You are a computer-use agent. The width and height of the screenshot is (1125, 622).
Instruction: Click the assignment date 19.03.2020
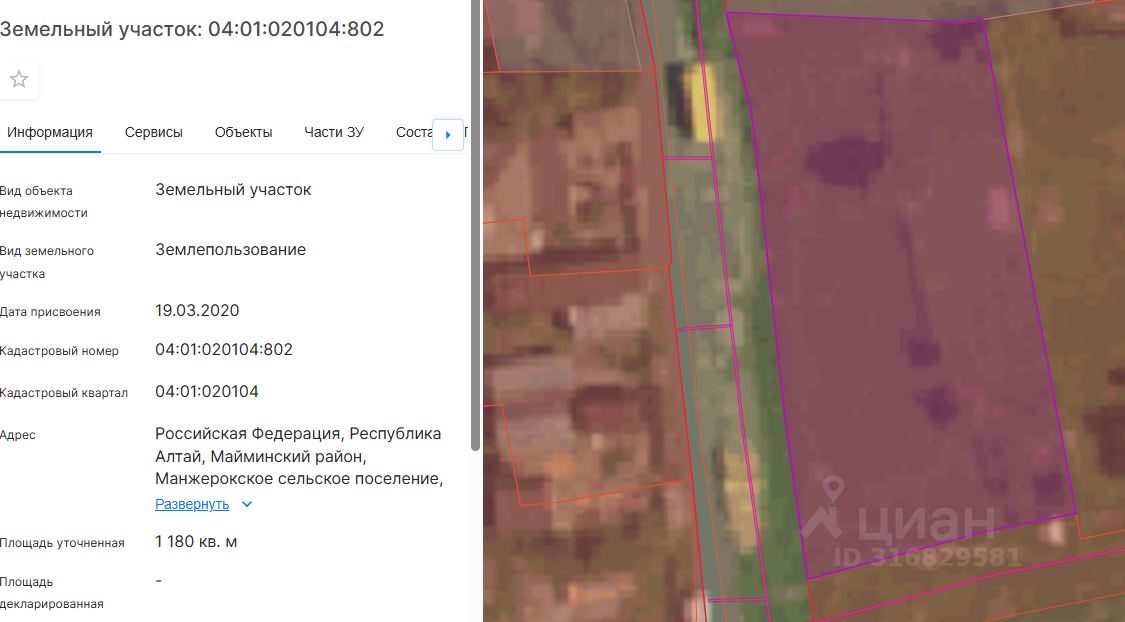(197, 311)
